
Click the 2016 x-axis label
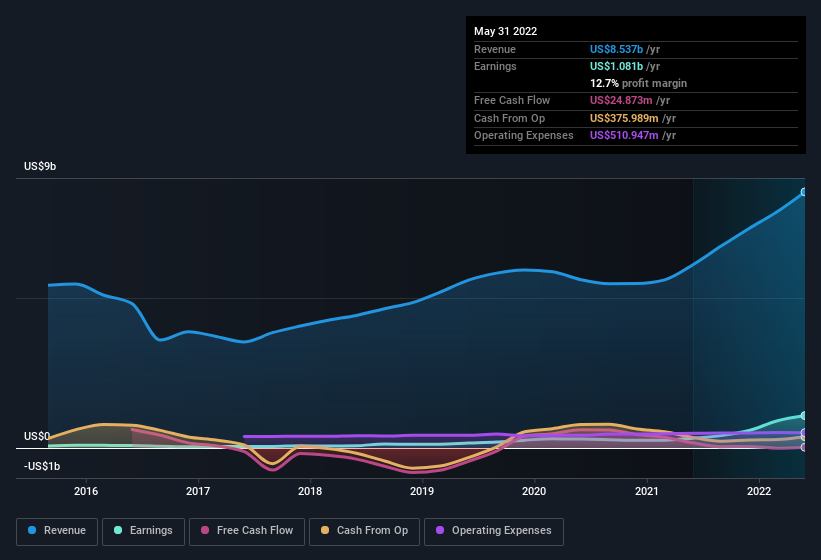coord(86,491)
